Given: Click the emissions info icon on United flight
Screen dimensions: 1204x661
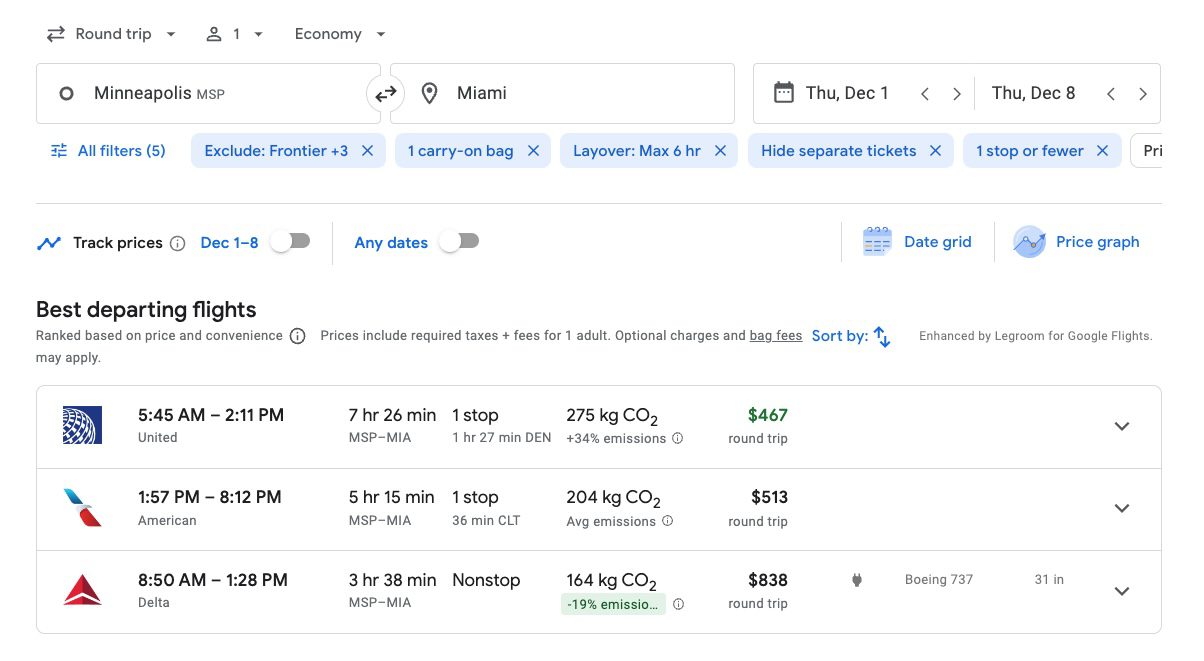Looking at the screenshot, I should click(x=679, y=438).
